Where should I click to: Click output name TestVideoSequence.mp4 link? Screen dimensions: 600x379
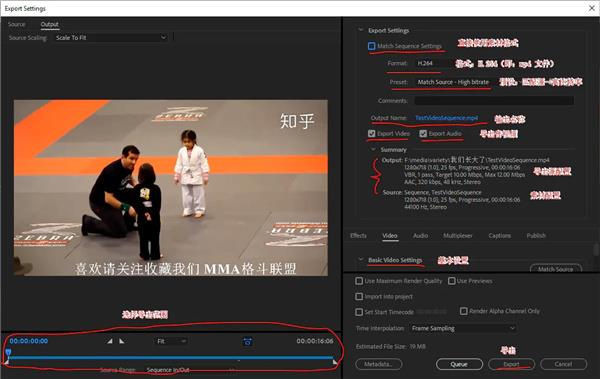coord(447,118)
